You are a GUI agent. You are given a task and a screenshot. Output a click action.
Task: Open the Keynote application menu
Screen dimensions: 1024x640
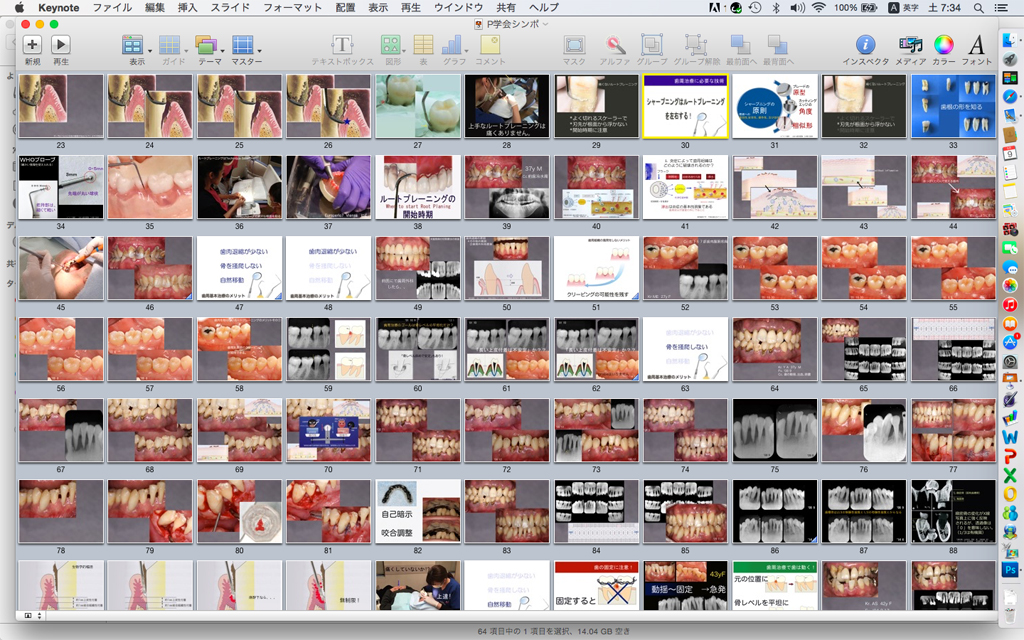[59, 8]
